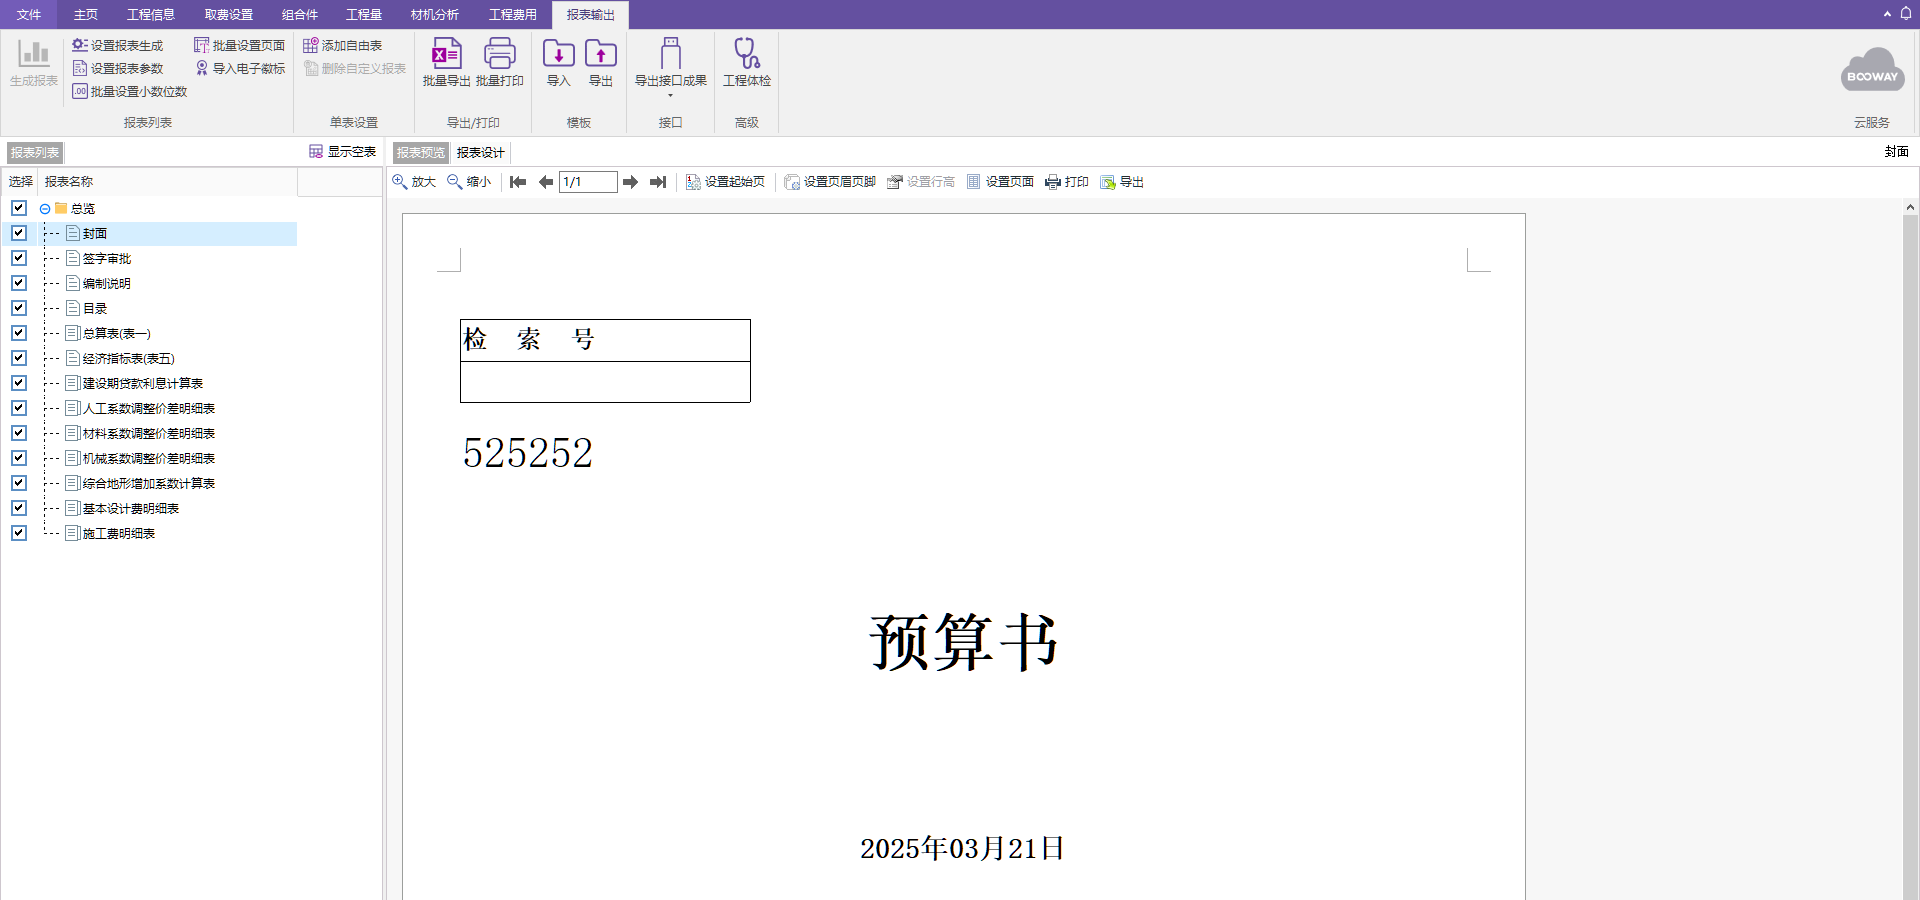Toggle checkbox for 总览 folder
Screen dimensions: 1920x900
tap(19, 208)
